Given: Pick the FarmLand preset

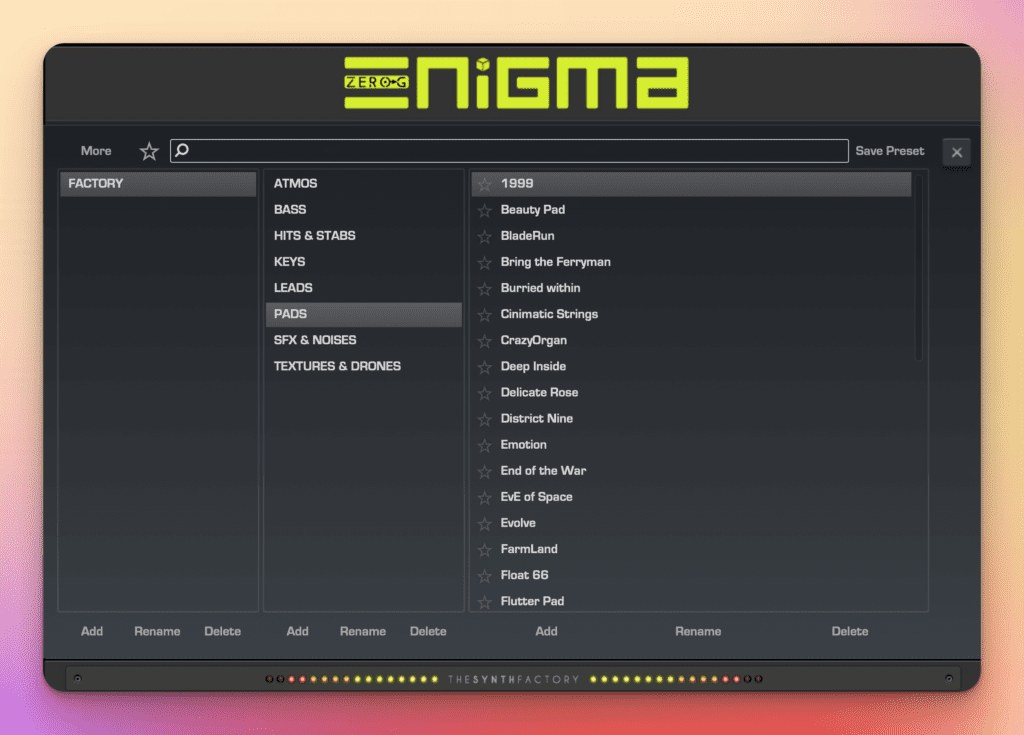Looking at the screenshot, I should point(692,549).
